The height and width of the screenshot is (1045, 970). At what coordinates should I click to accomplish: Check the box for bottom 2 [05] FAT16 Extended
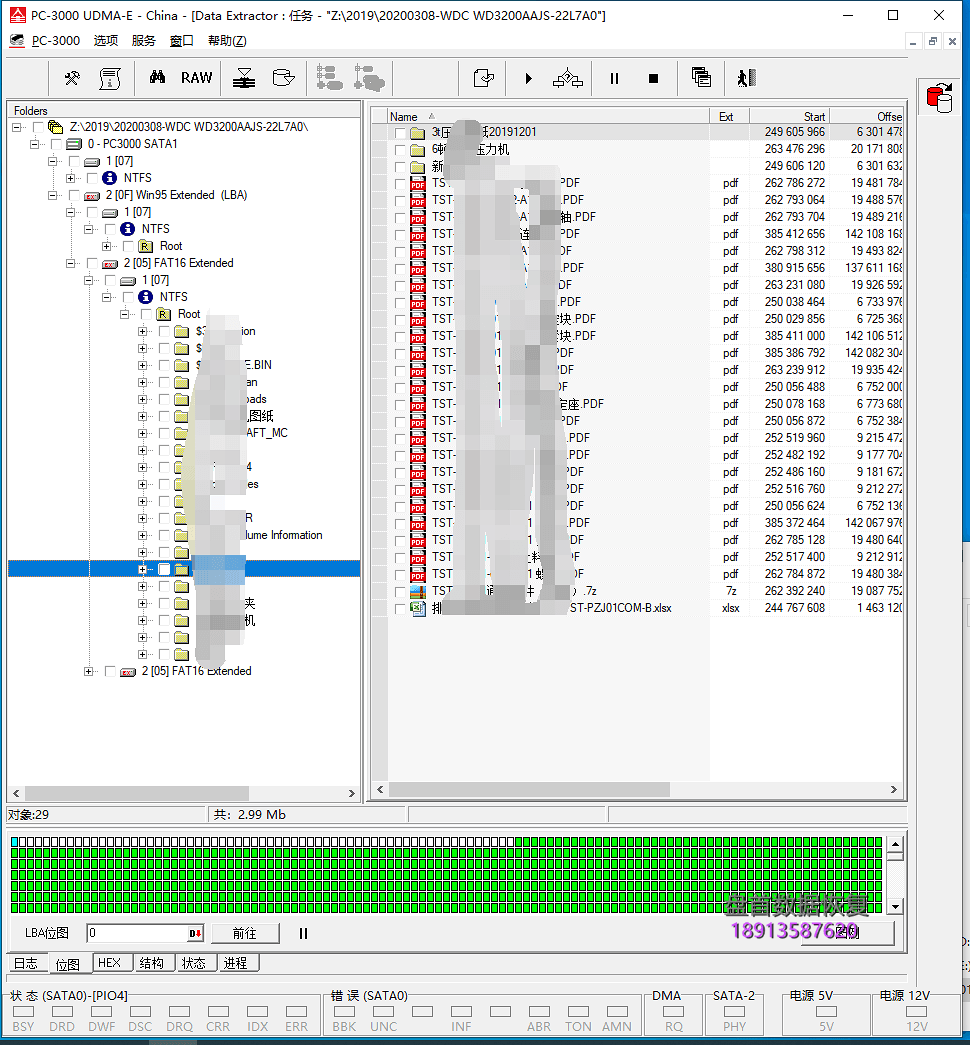(110, 671)
